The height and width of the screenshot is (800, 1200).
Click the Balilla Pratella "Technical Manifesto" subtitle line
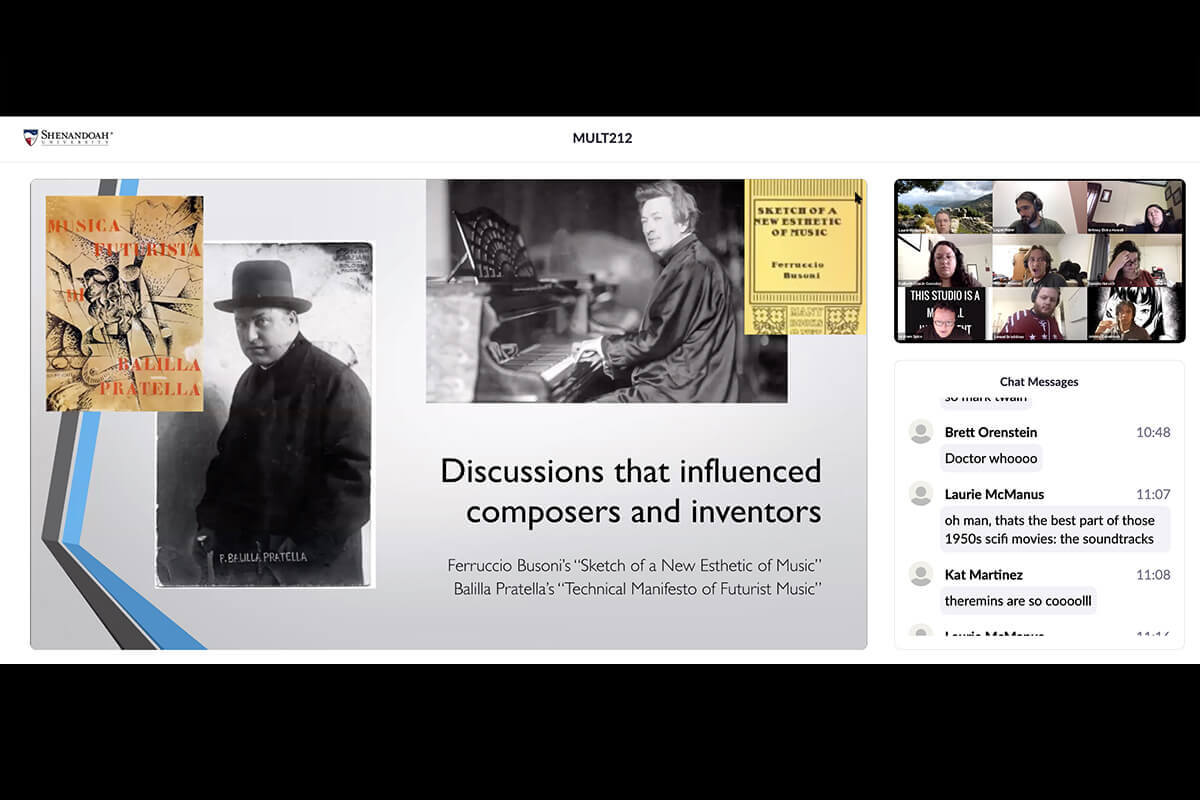coord(637,589)
